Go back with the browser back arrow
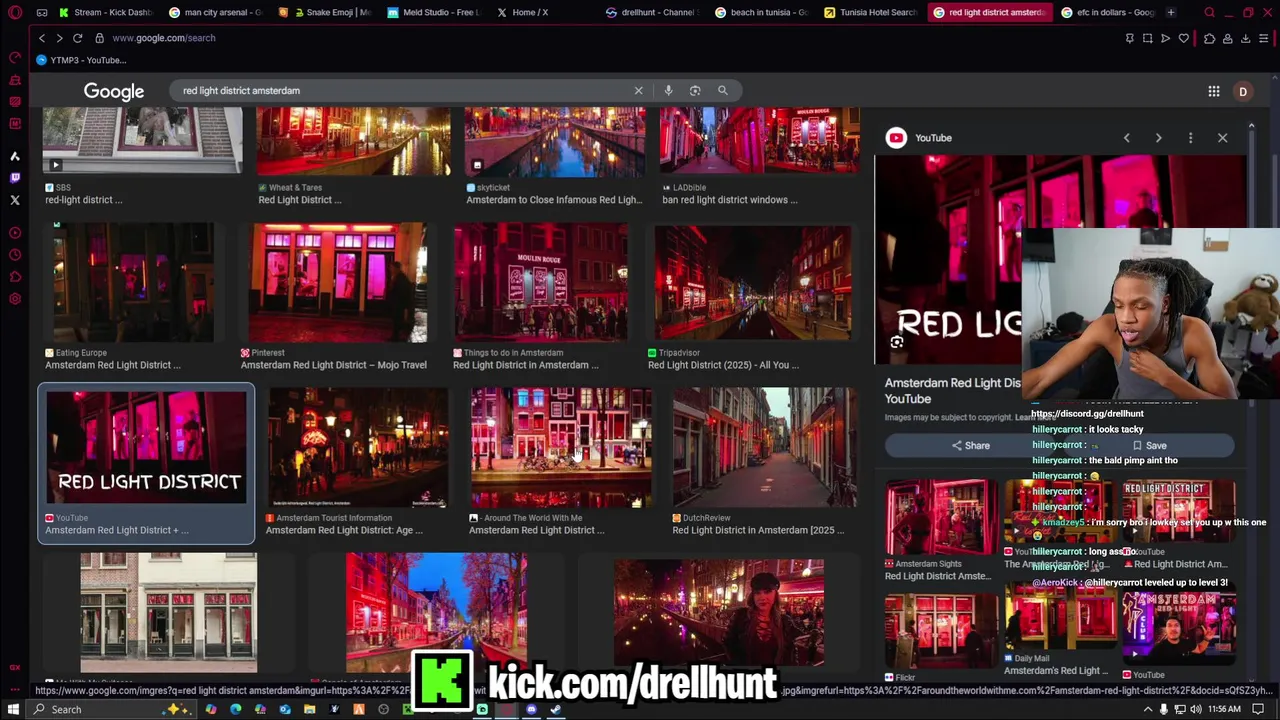Image resolution: width=1280 pixels, height=720 pixels. pos(41,38)
